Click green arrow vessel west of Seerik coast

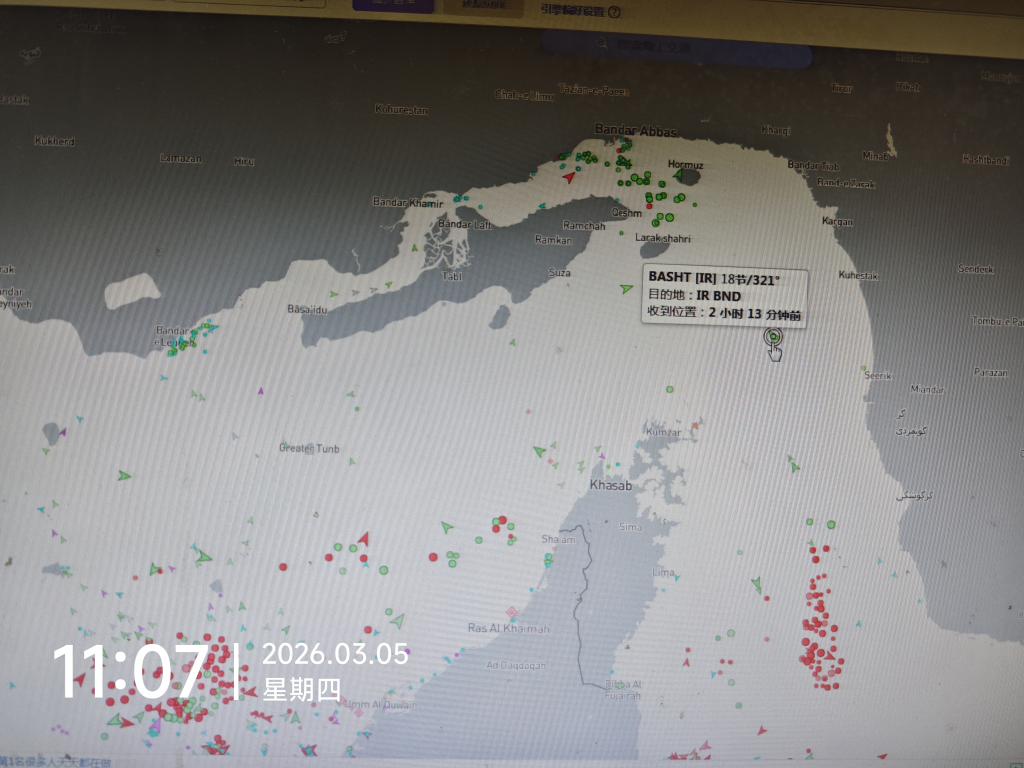(x=793, y=466)
